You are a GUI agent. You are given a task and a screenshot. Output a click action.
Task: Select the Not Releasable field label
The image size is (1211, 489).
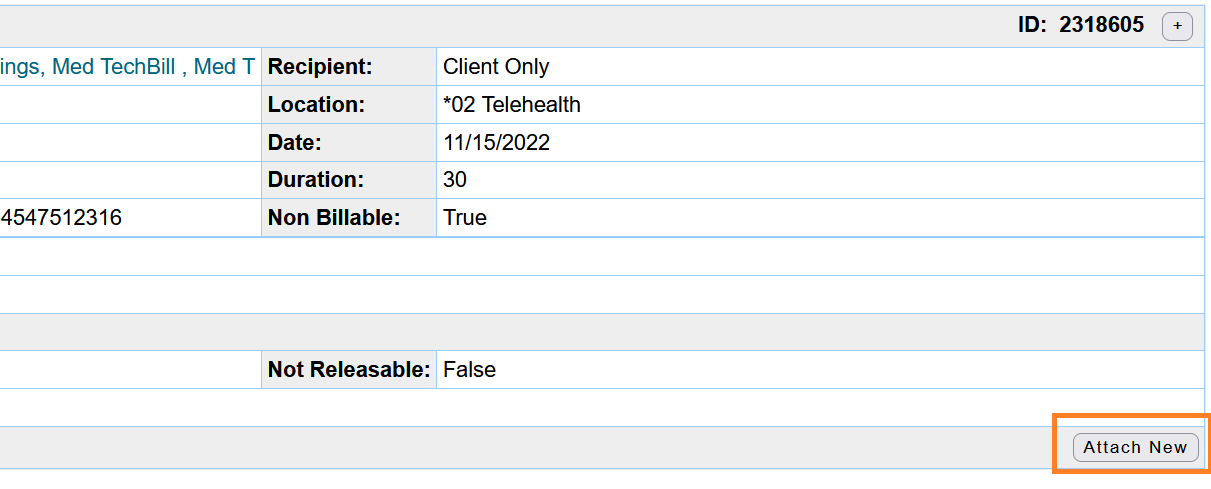[x=349, y=370]
